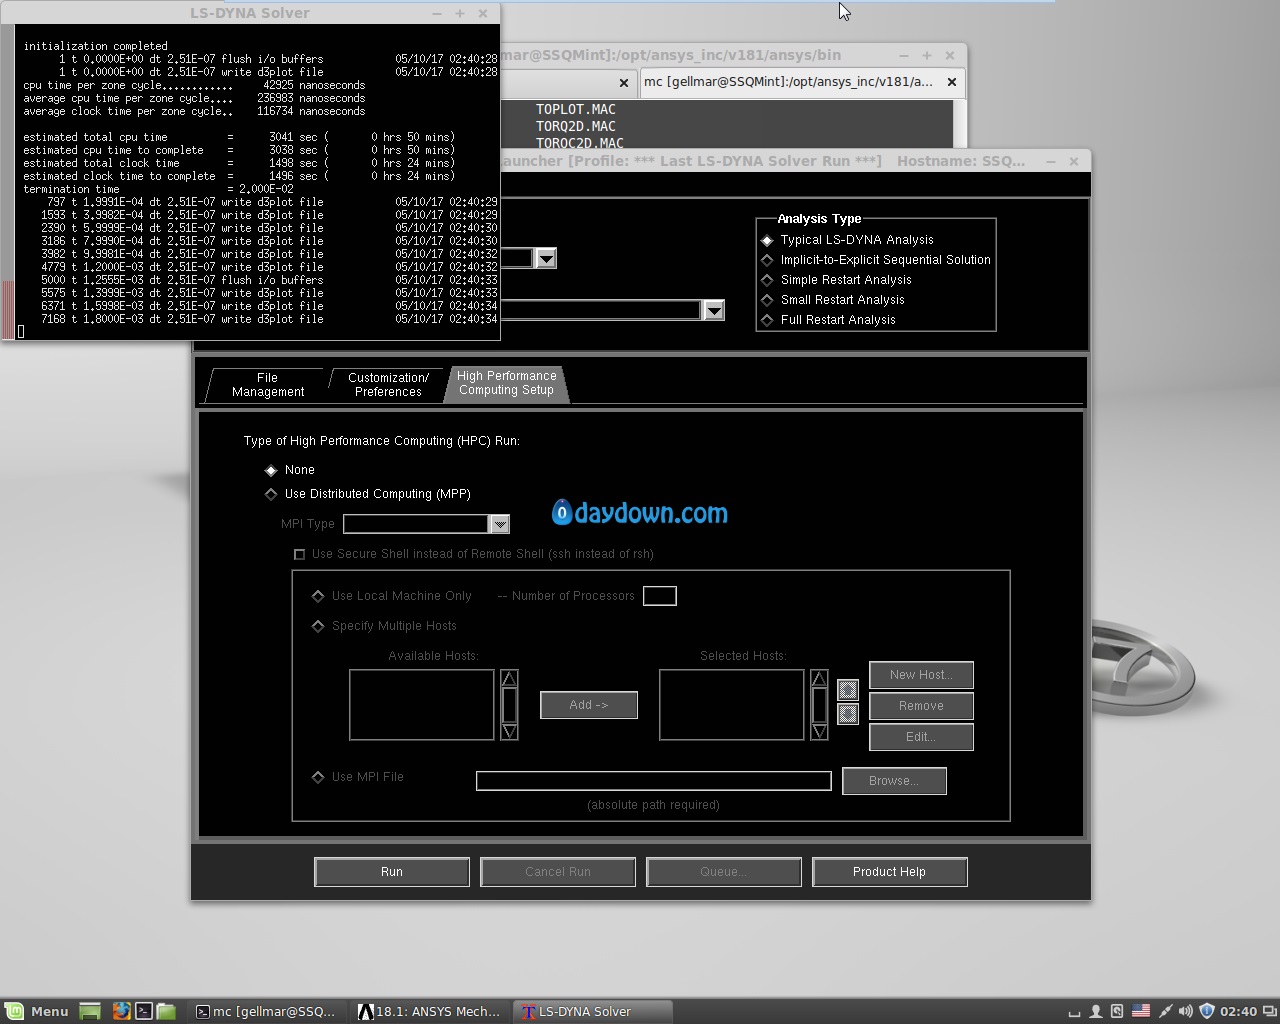Click the network connection tray icon
This screenshot has width=1280, height=1024.
click(1164, 1011)
